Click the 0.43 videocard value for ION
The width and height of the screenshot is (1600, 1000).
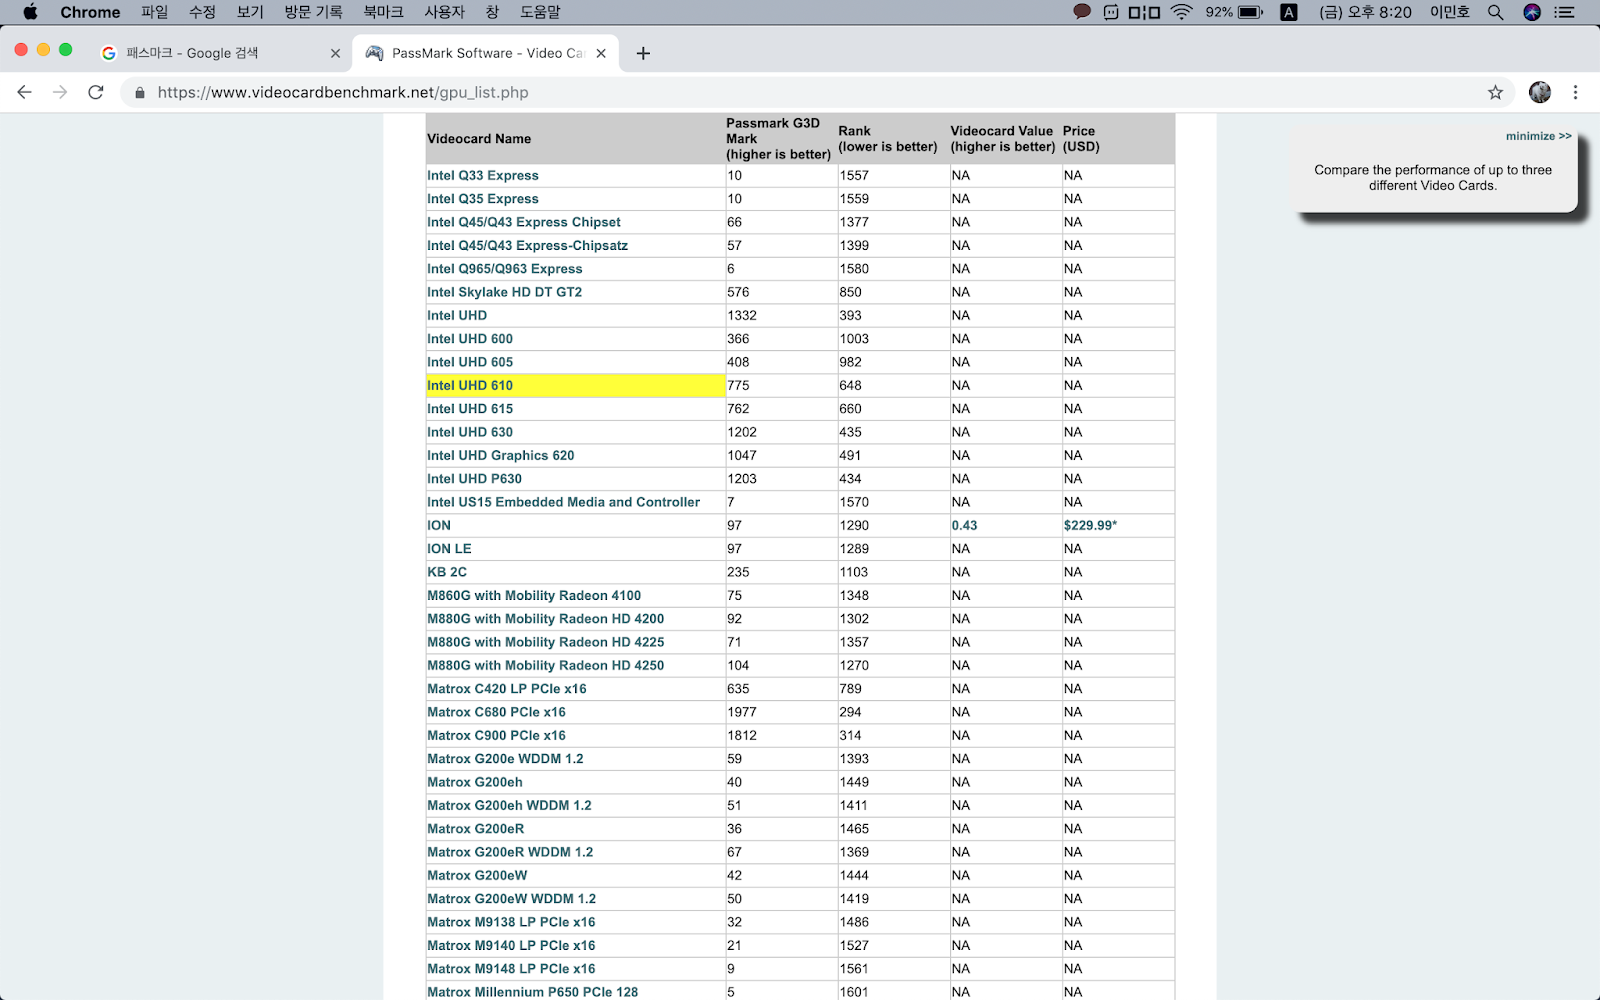pos(964,525)
